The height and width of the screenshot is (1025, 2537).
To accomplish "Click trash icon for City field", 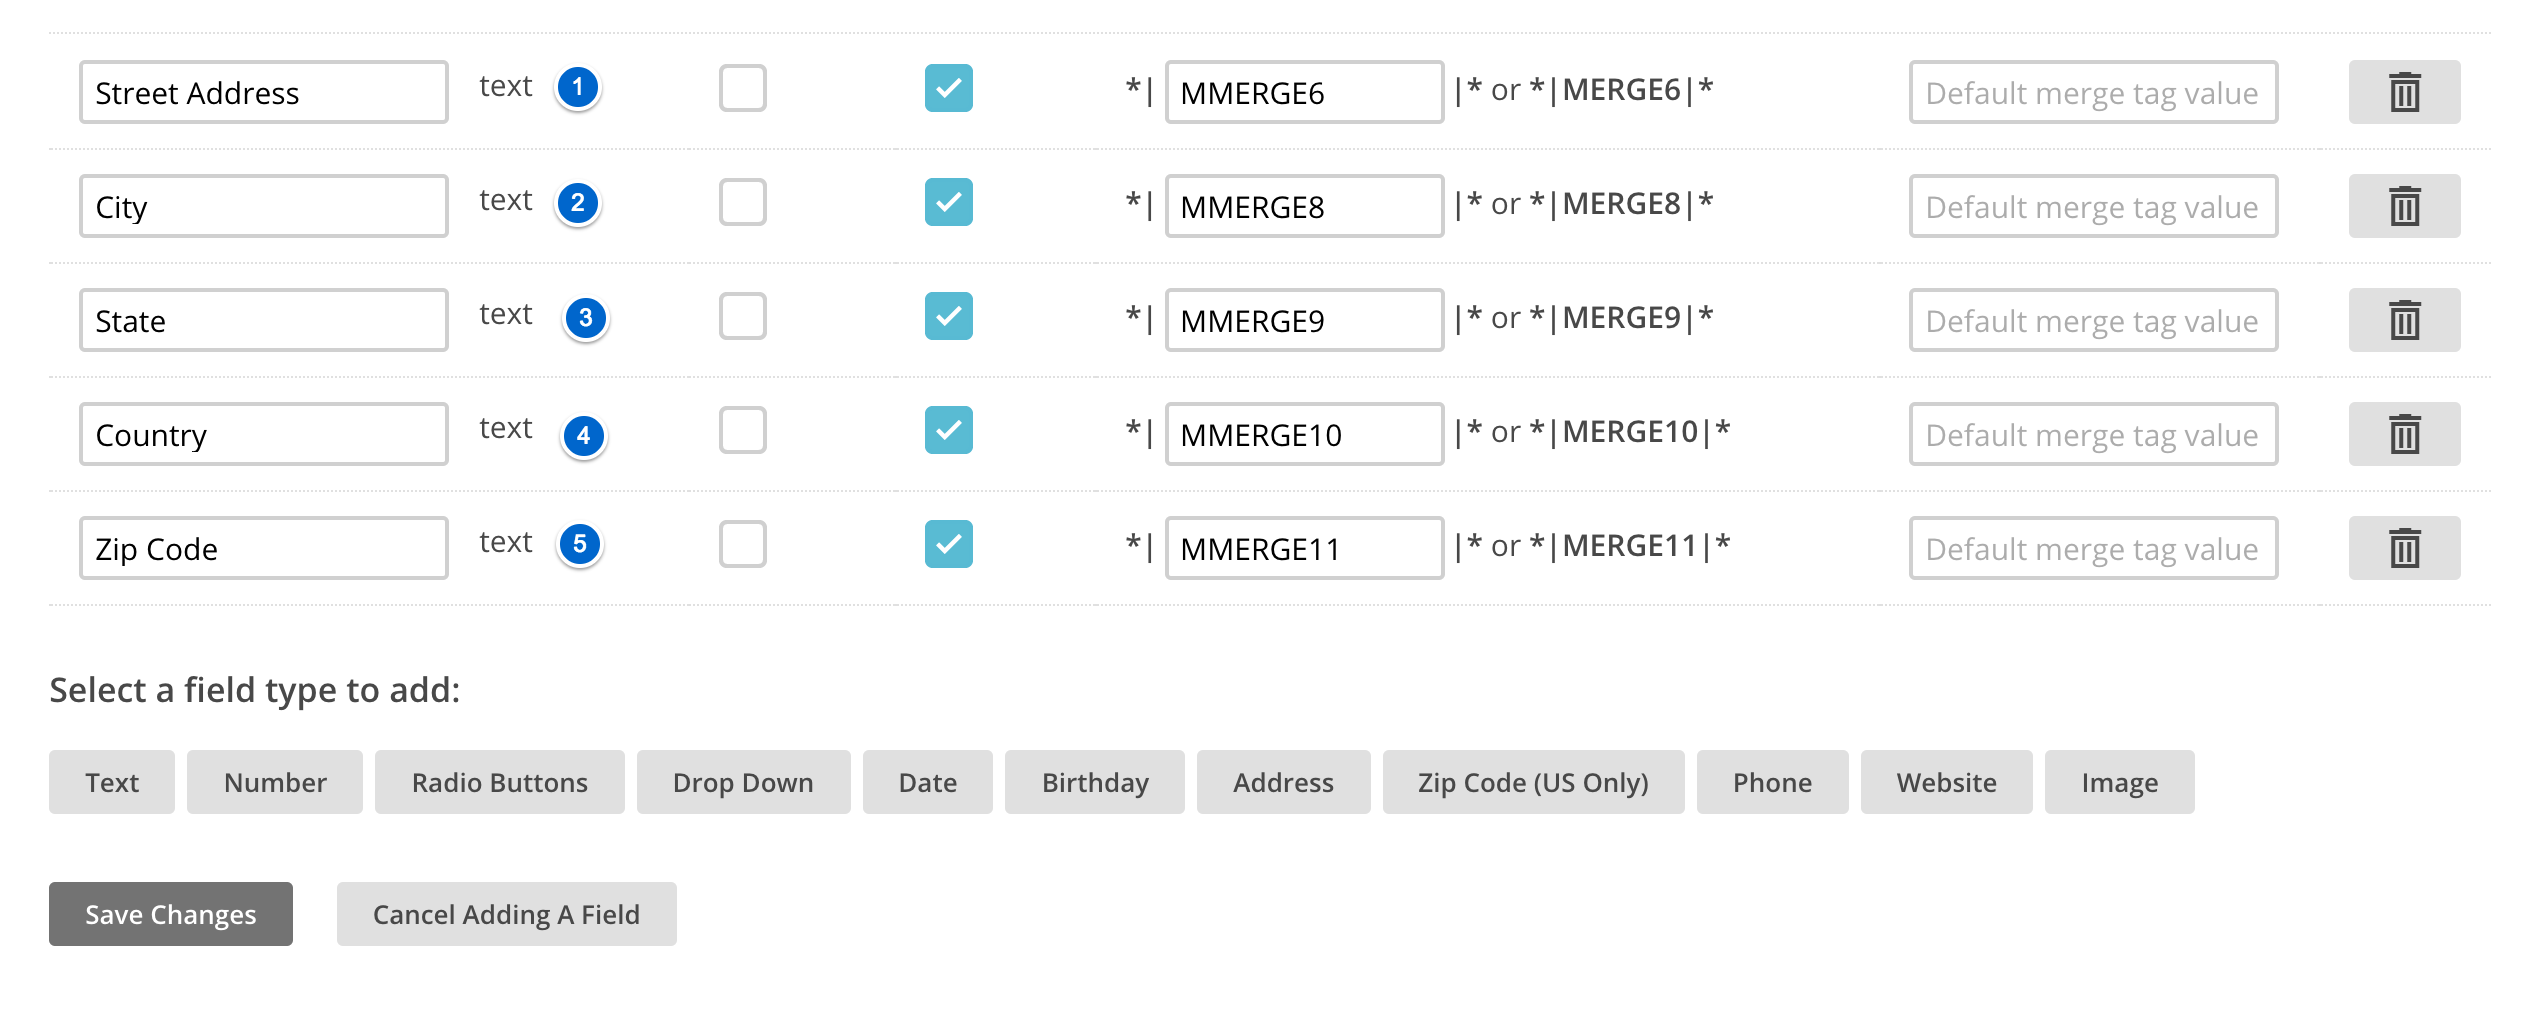I will click(2404, 206).
